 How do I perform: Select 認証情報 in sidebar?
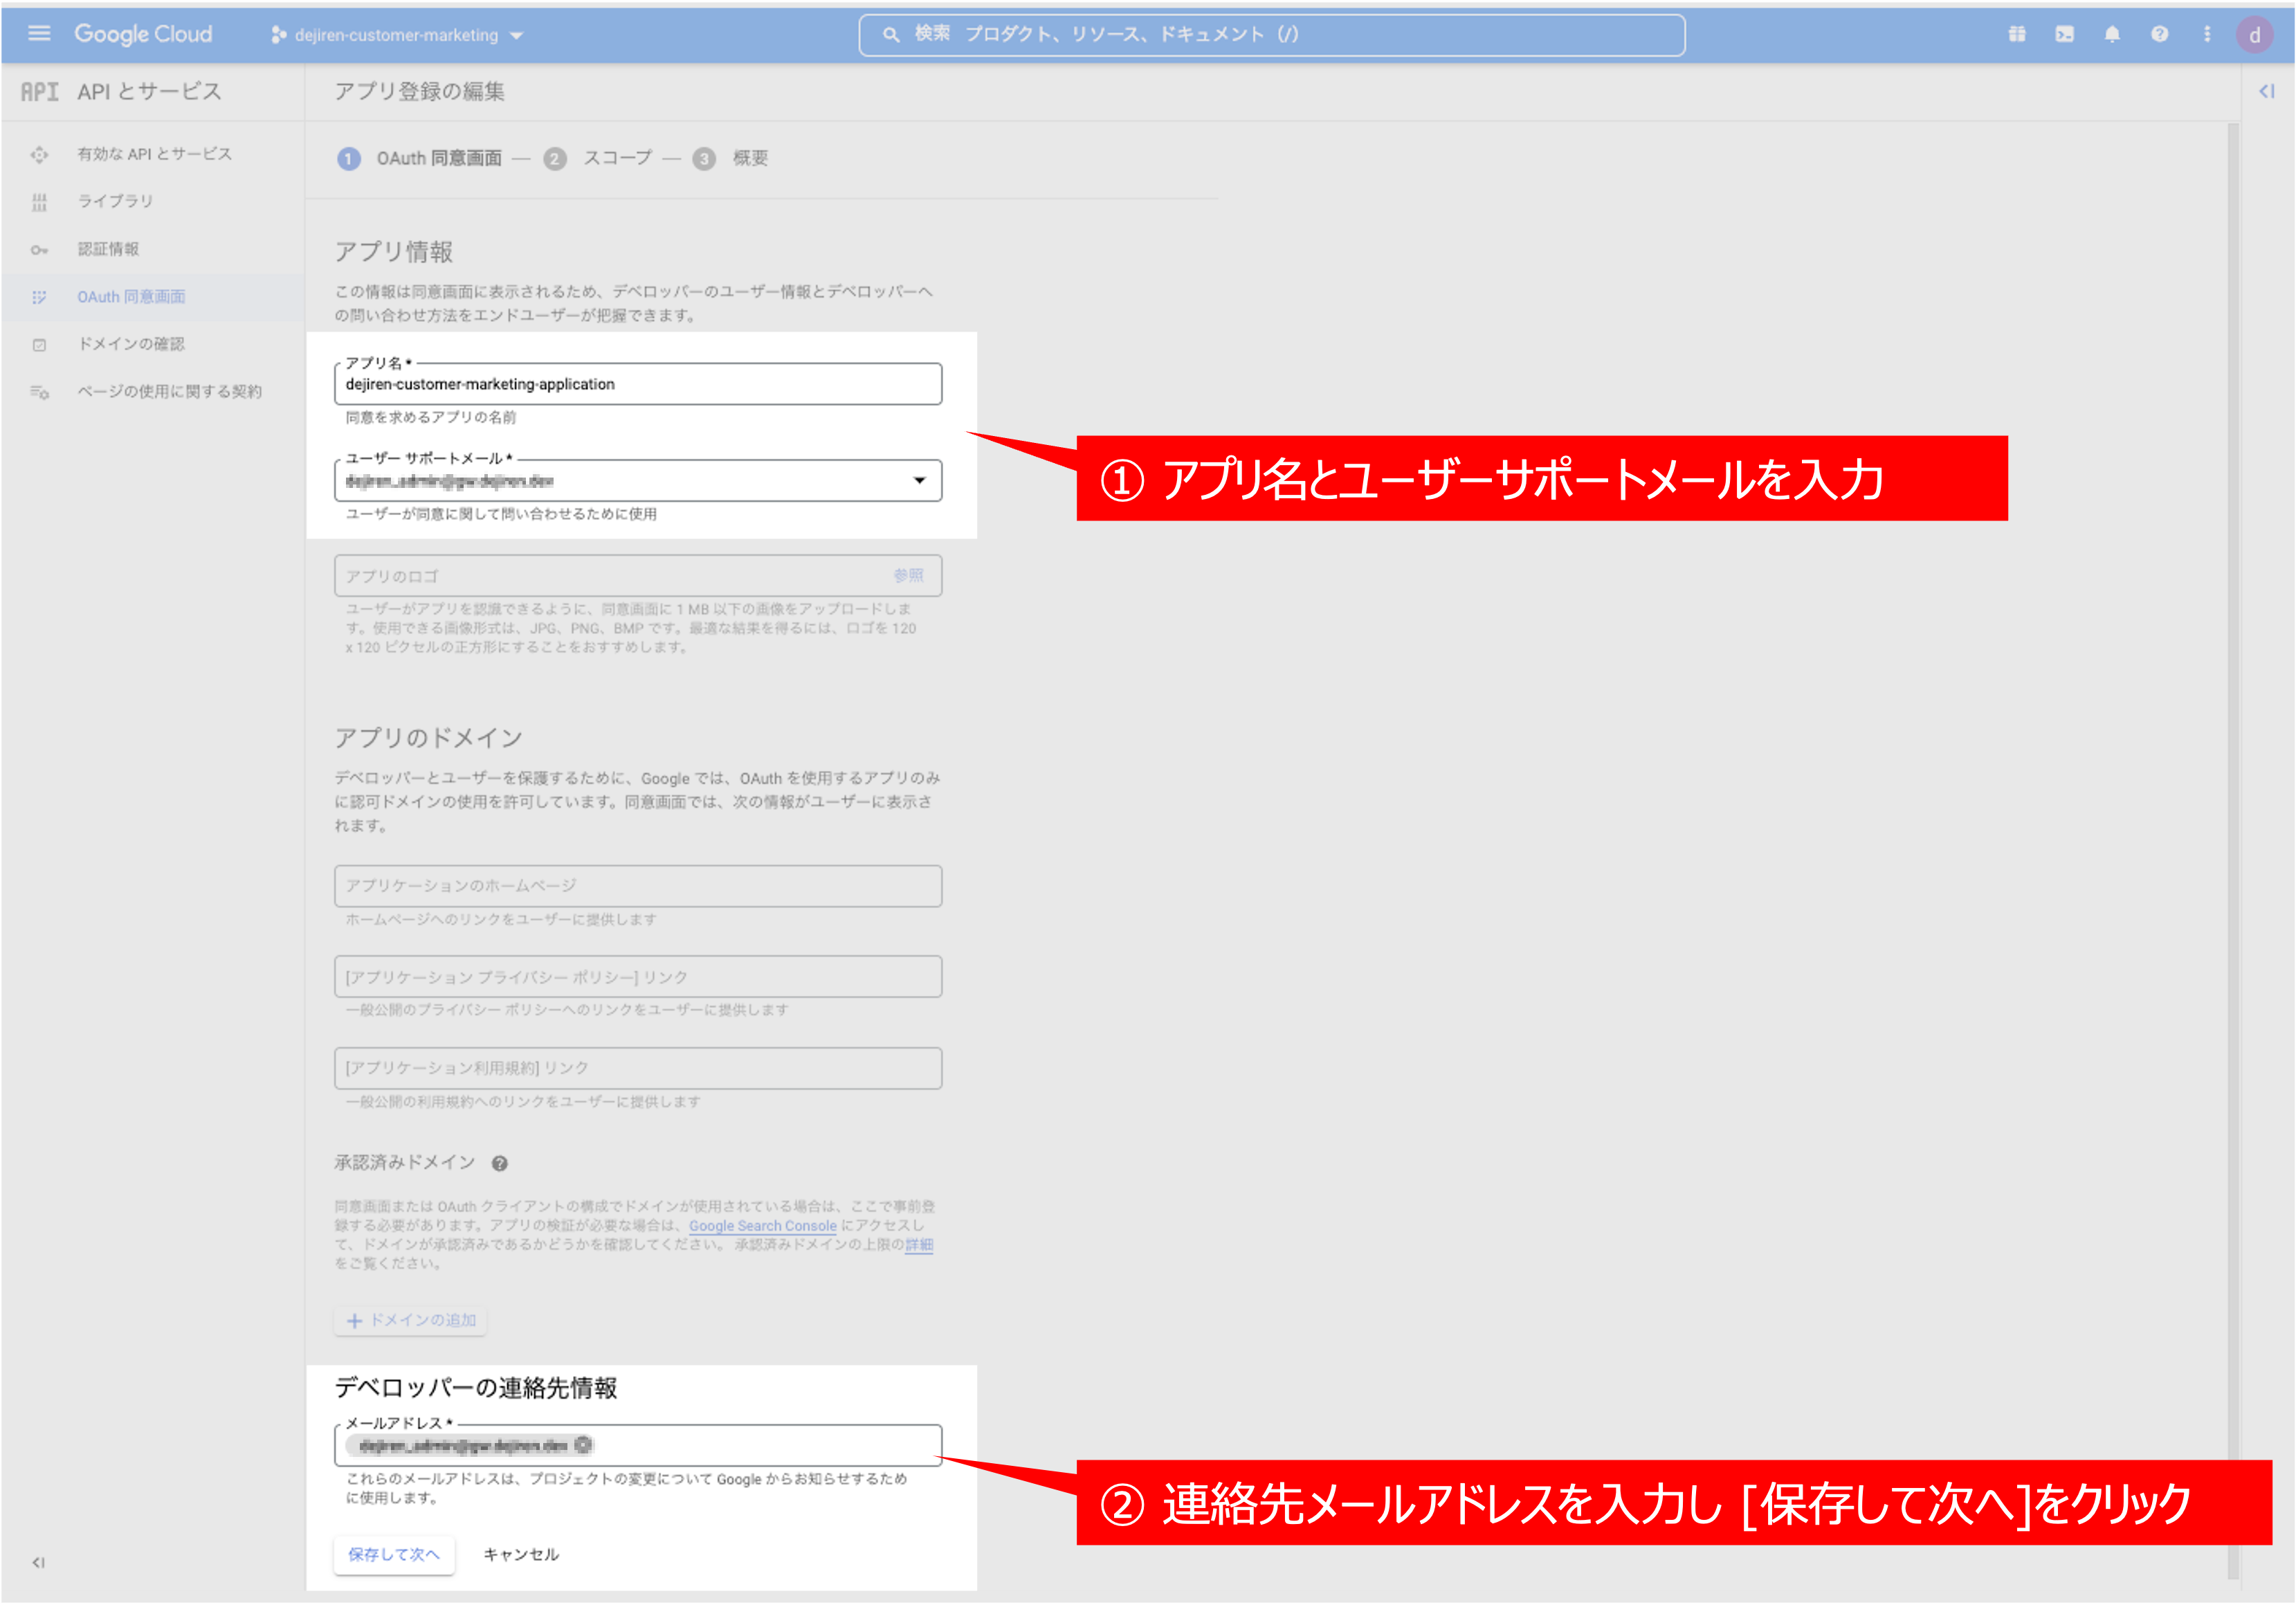154,249
